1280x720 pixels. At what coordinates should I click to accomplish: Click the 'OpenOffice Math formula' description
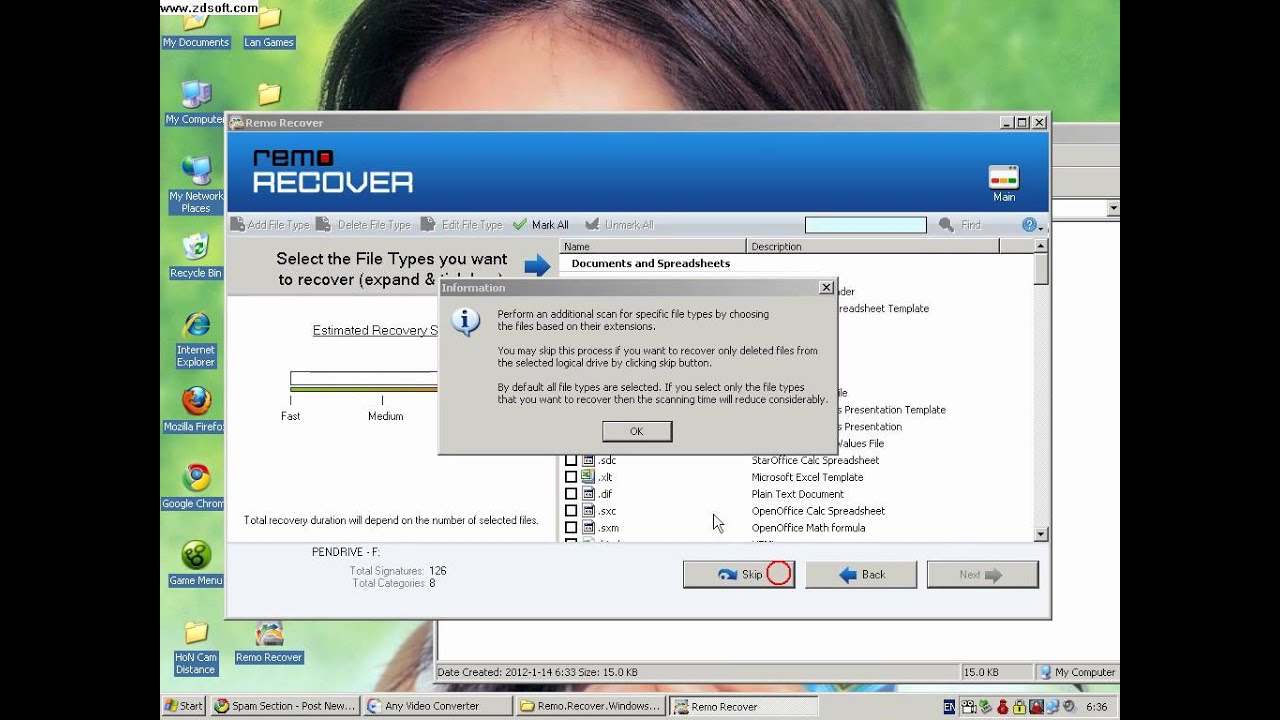tap(808, 528)
